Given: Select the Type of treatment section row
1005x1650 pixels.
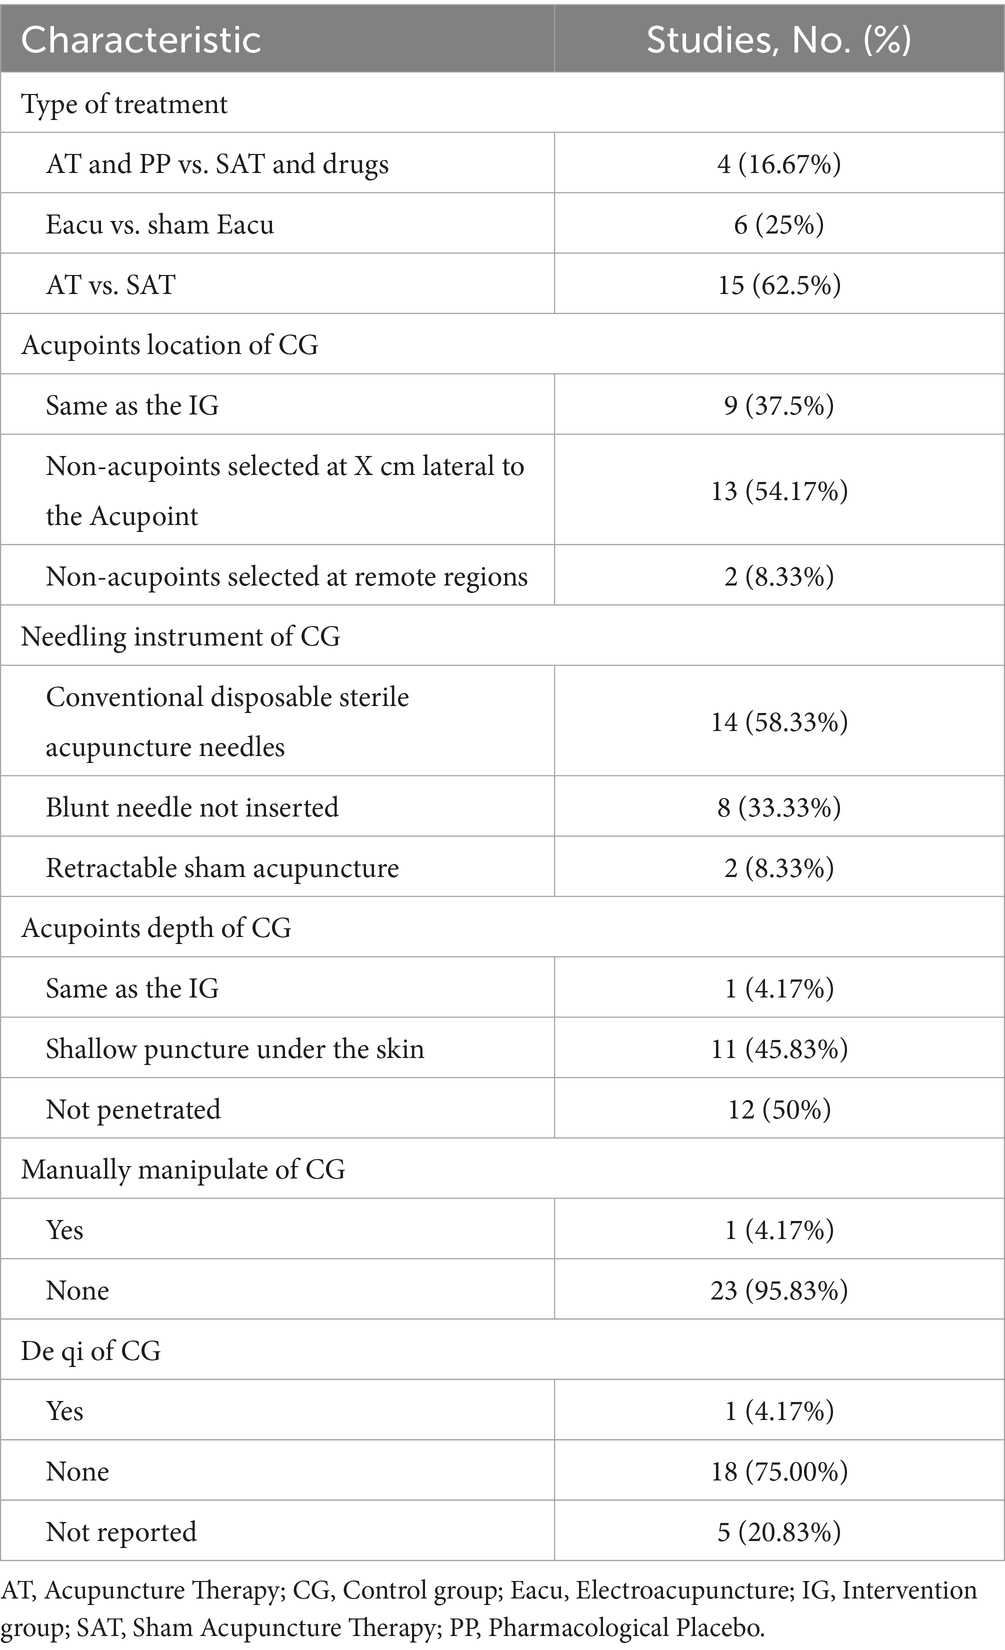Looking at the screenshot, I should pyautogui.click(x=502, y=103).
